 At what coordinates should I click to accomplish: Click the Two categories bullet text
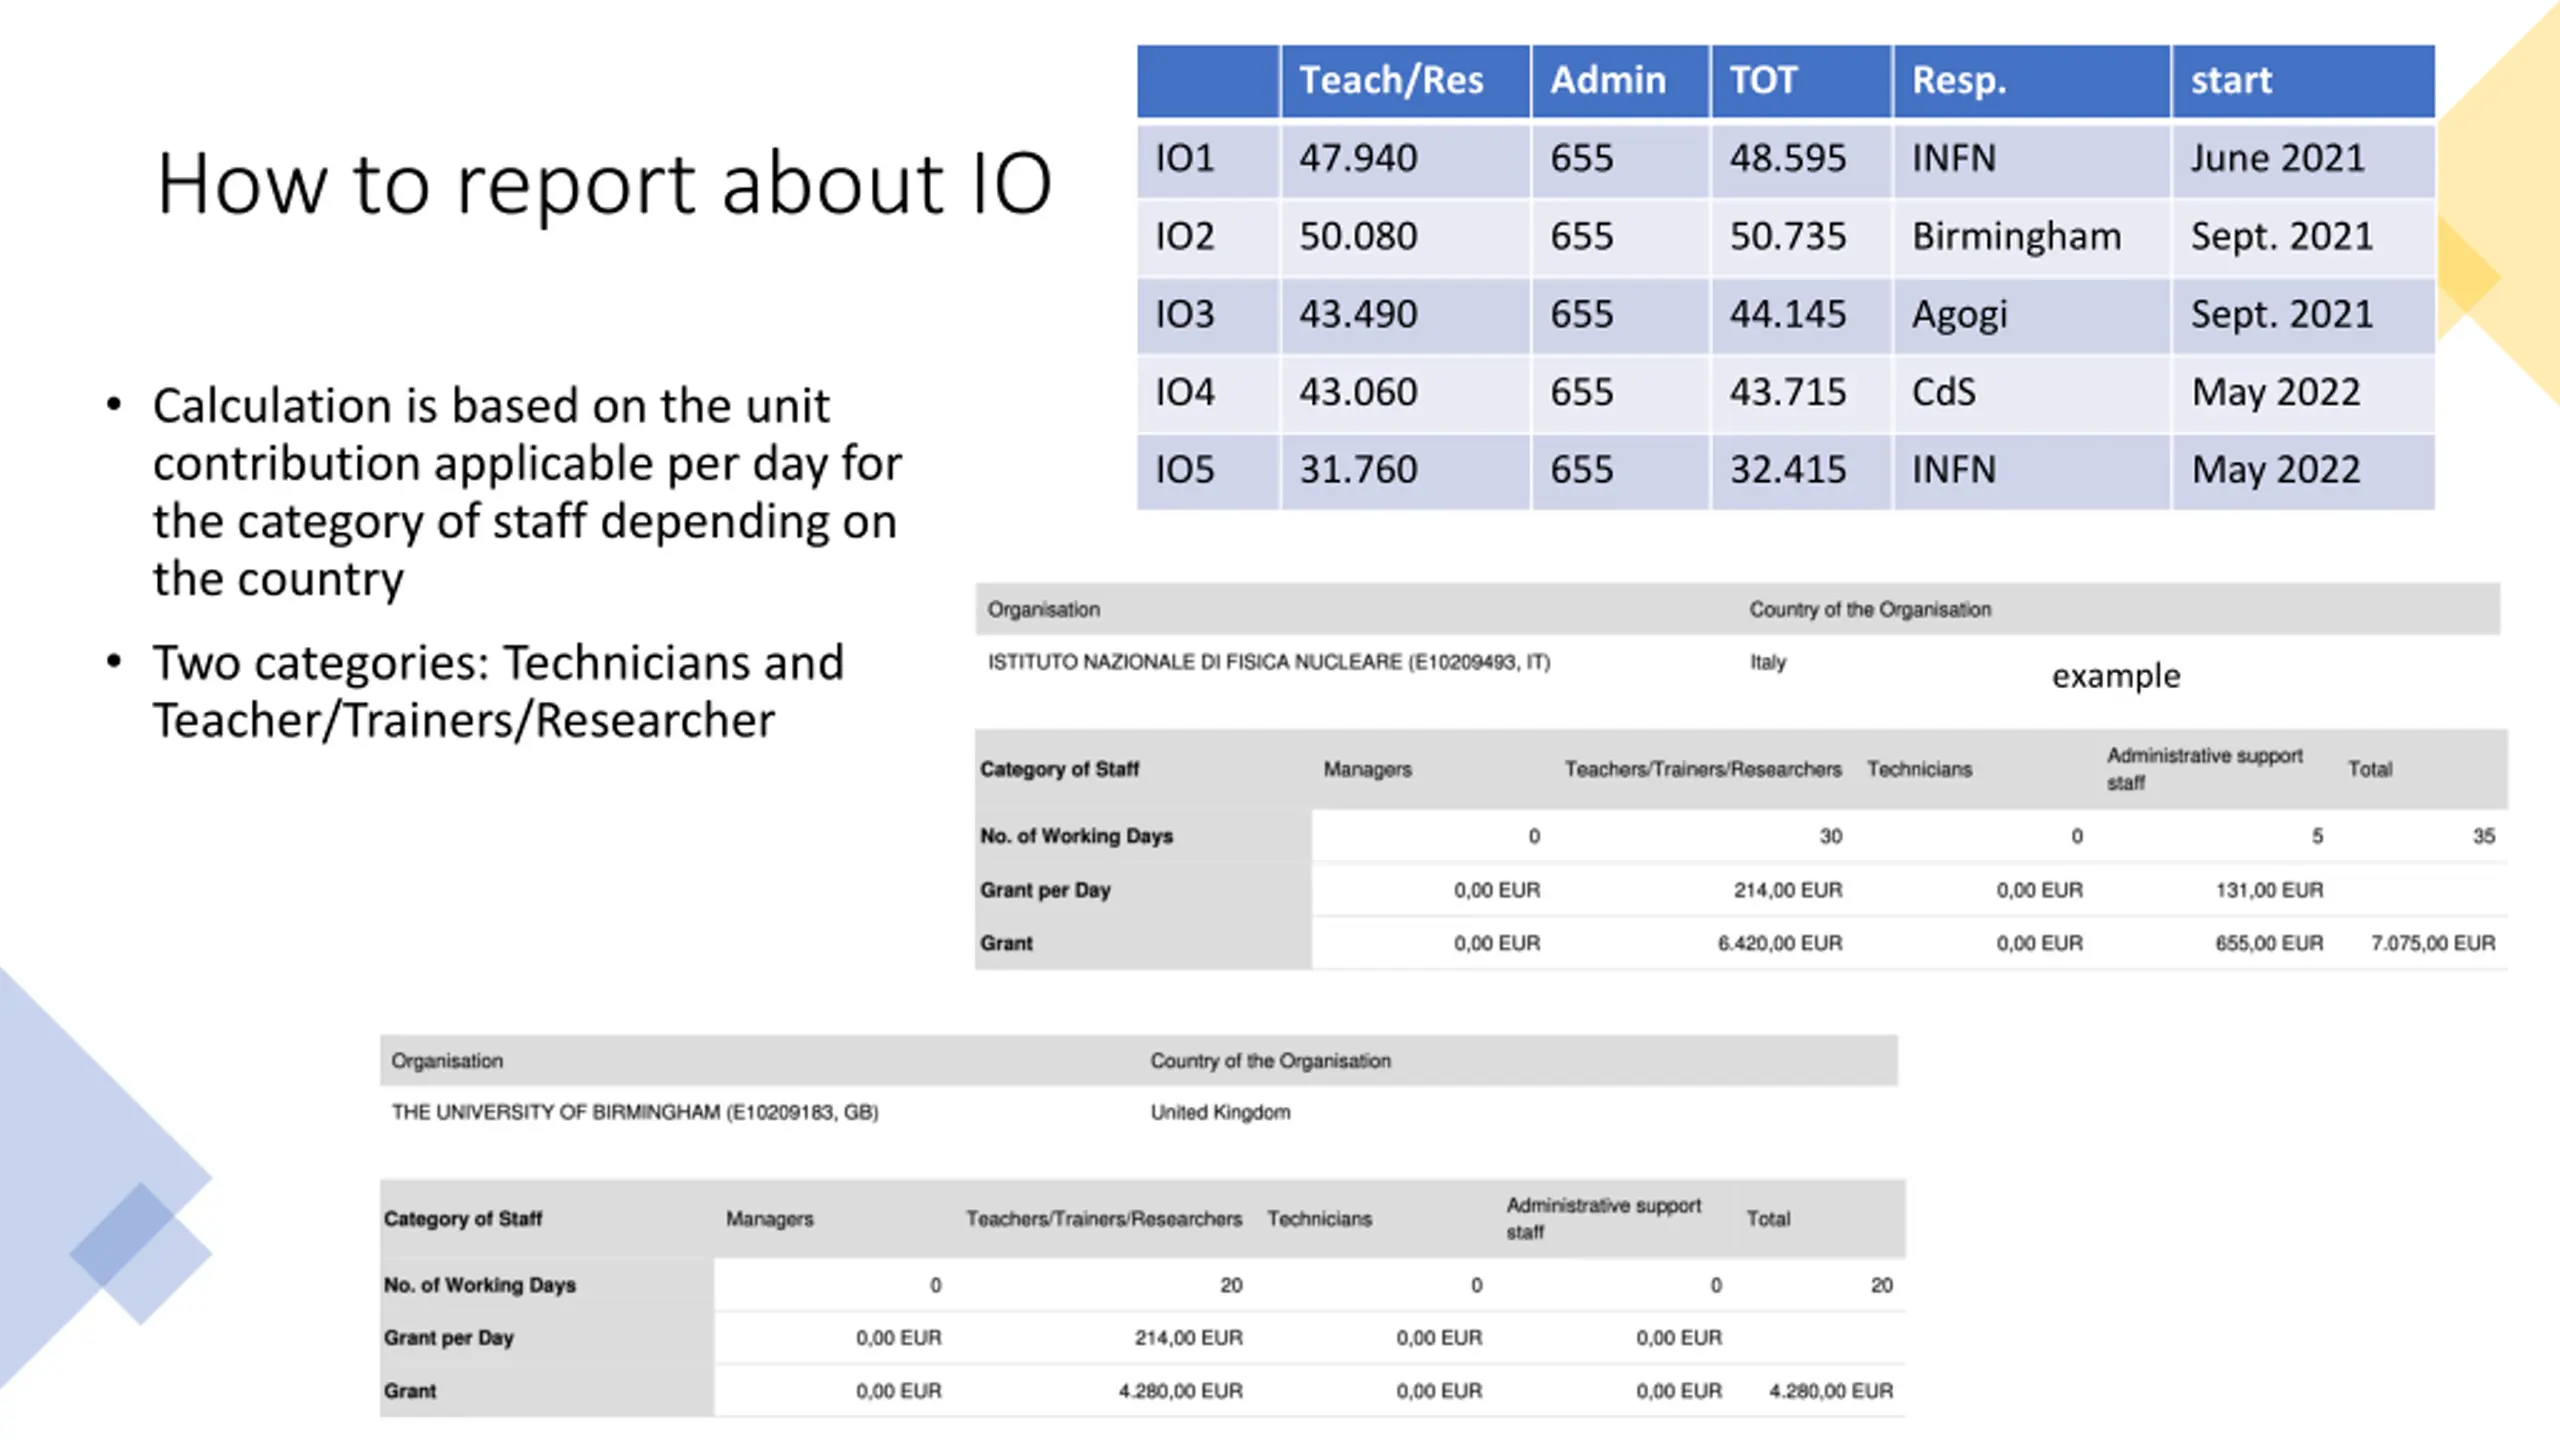coord(498,692)
